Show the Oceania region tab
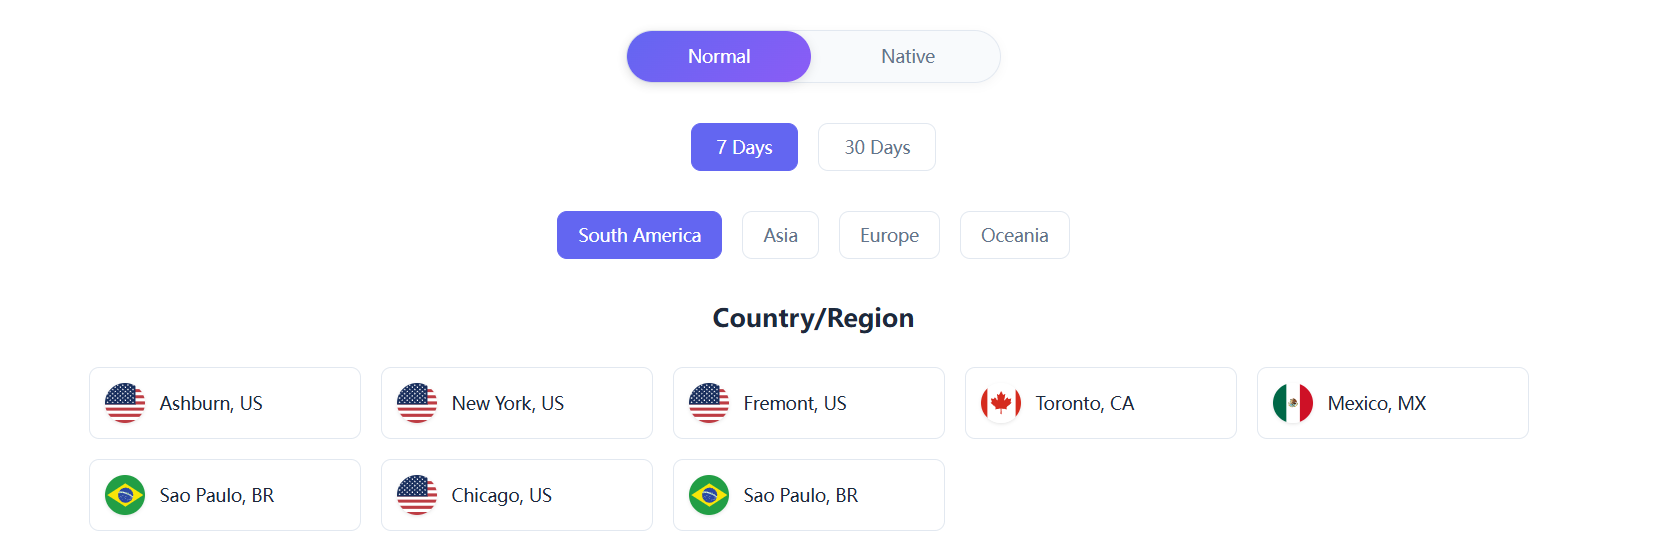 (1014, 235)
